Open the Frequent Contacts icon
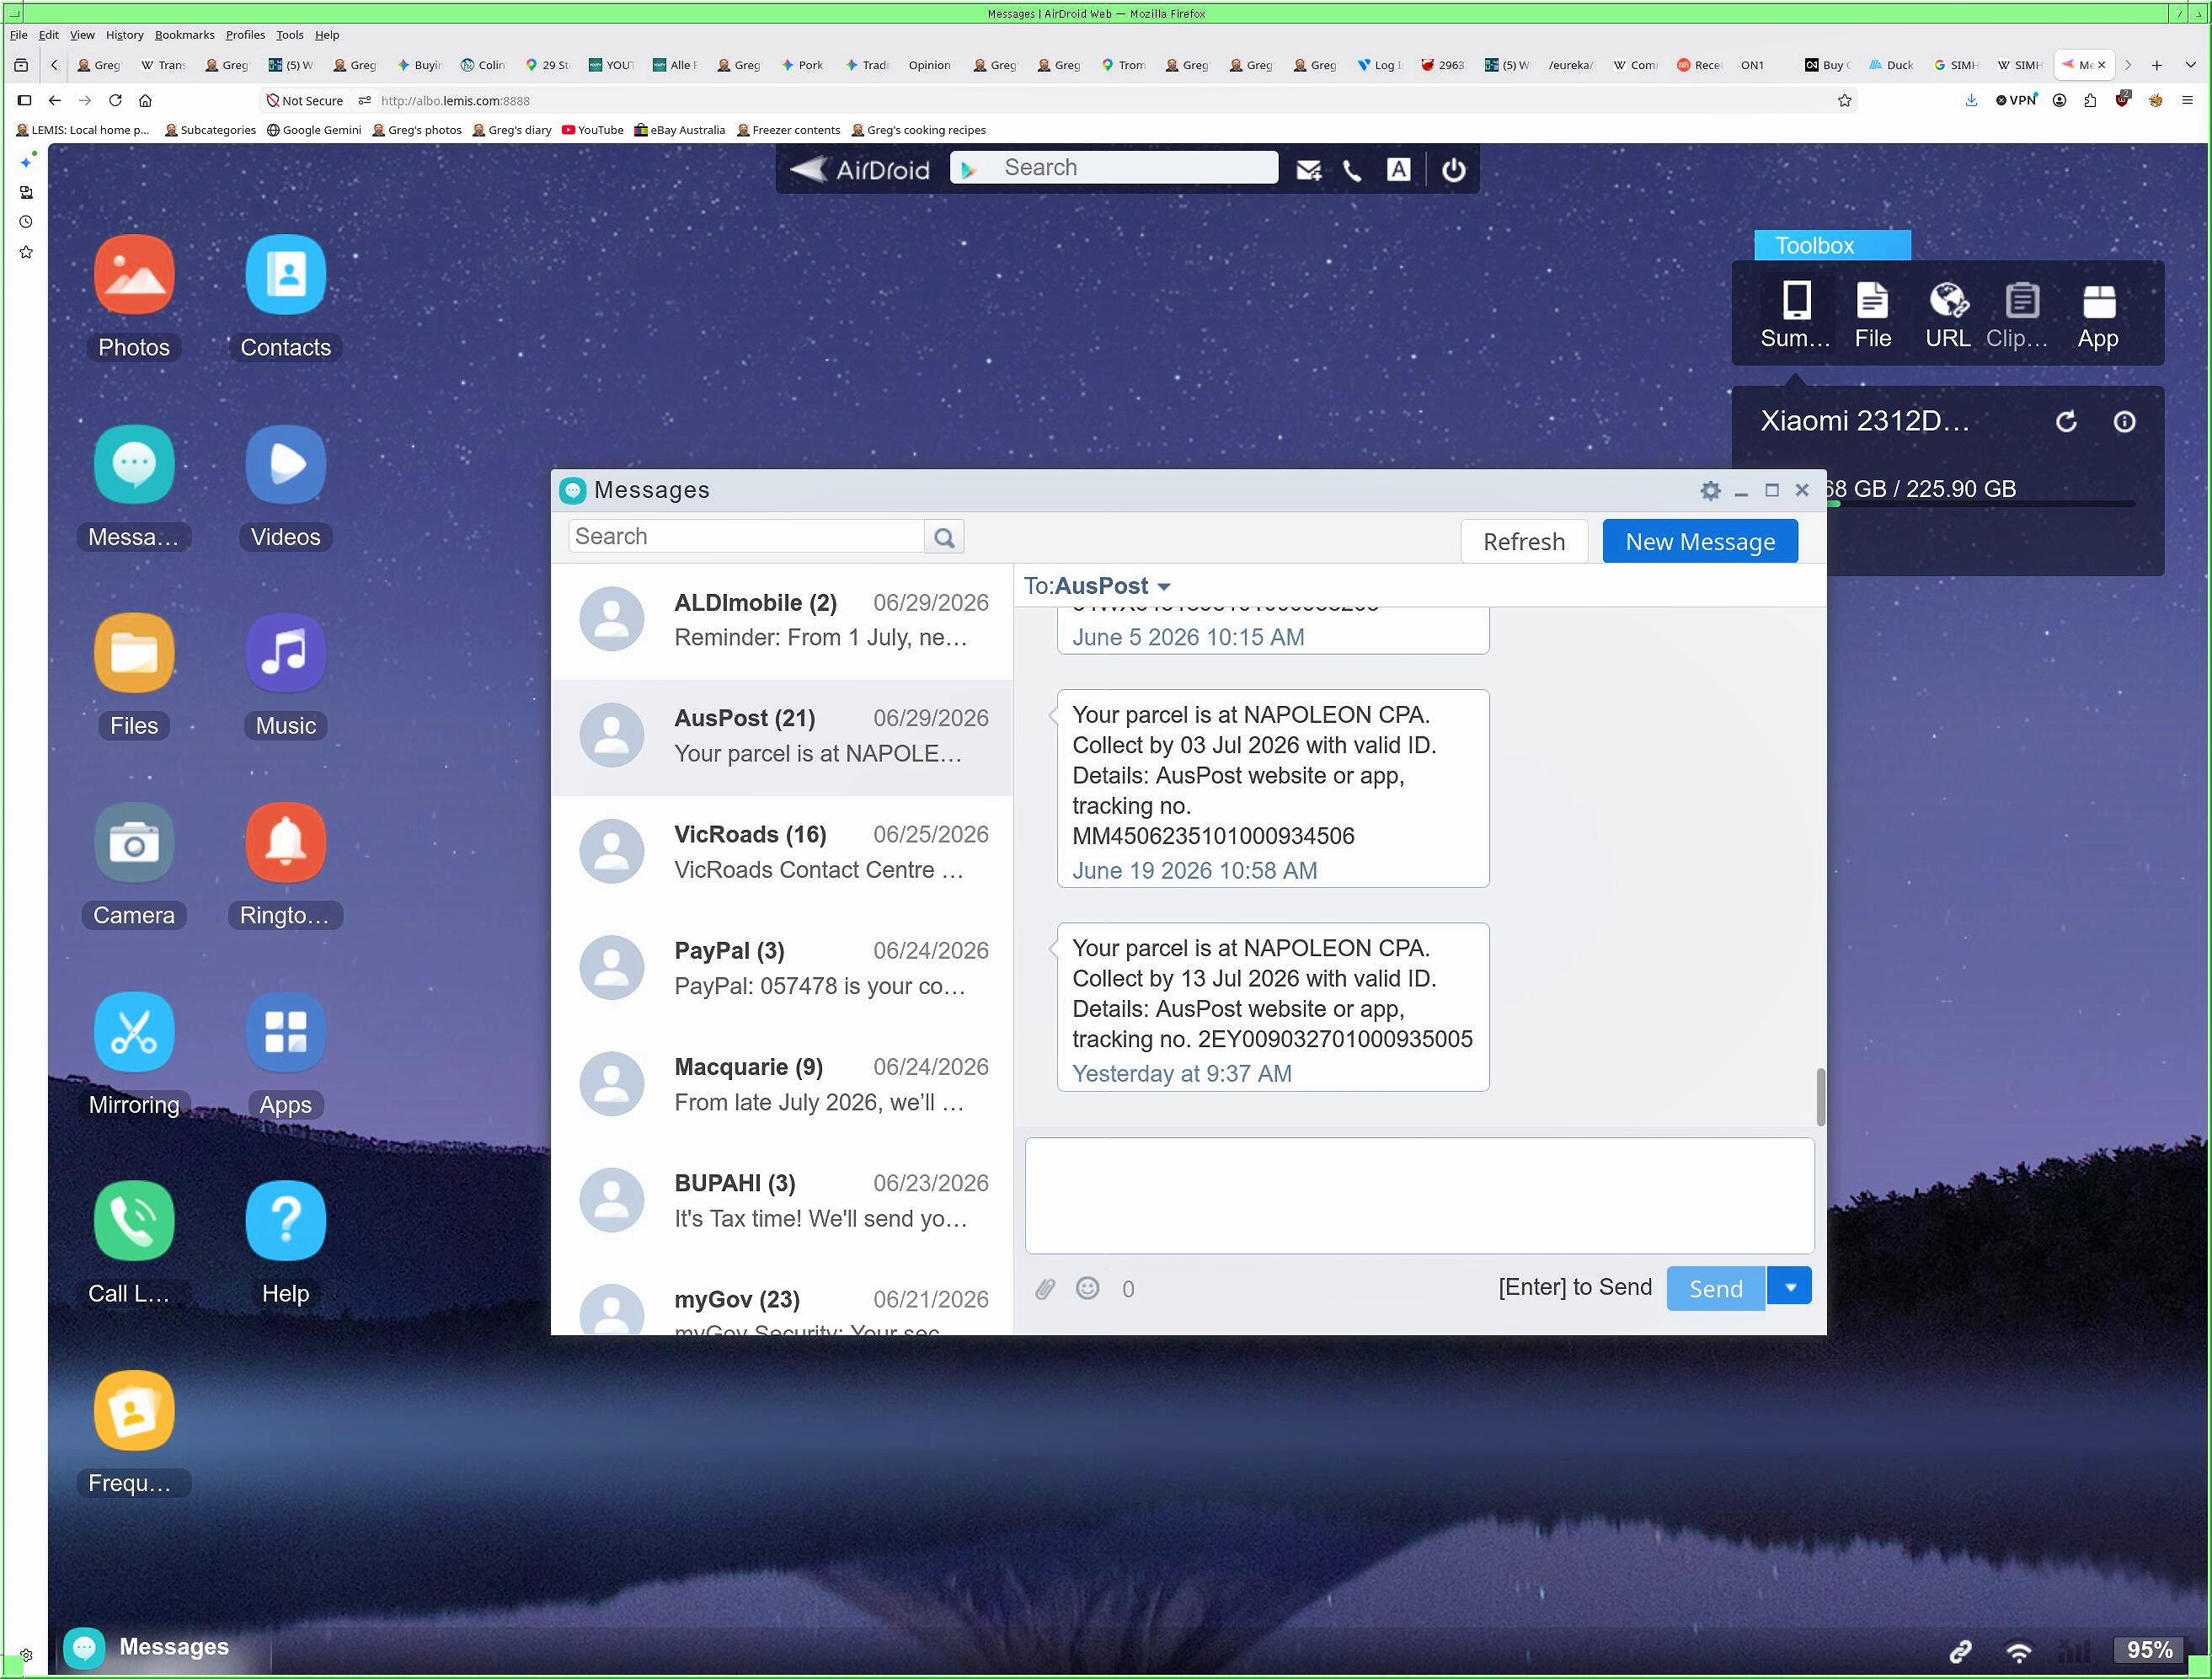The width and height of the screenshot is (2212, 1679). pos(134,1410)
